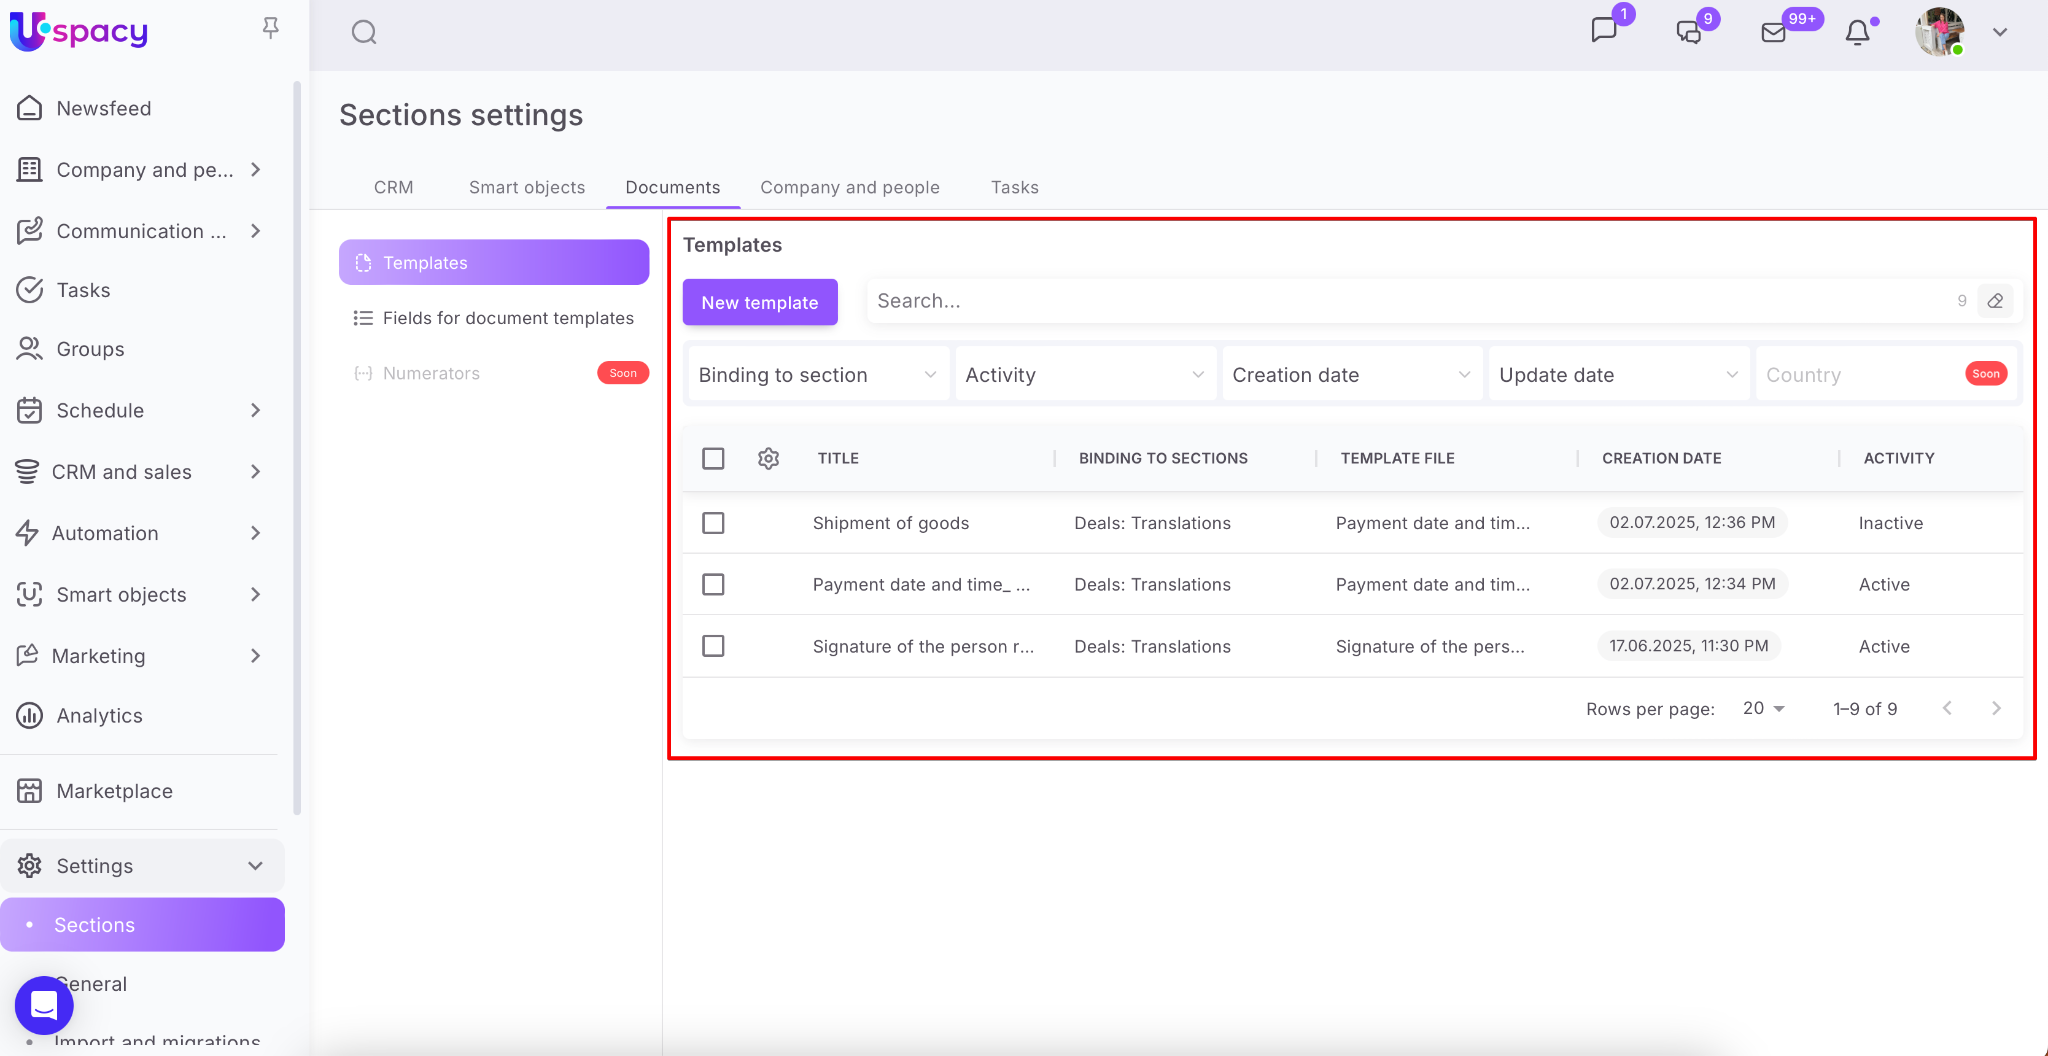
Task: Switch to the Smart objects tab
Action: click(x=527, y=187)
